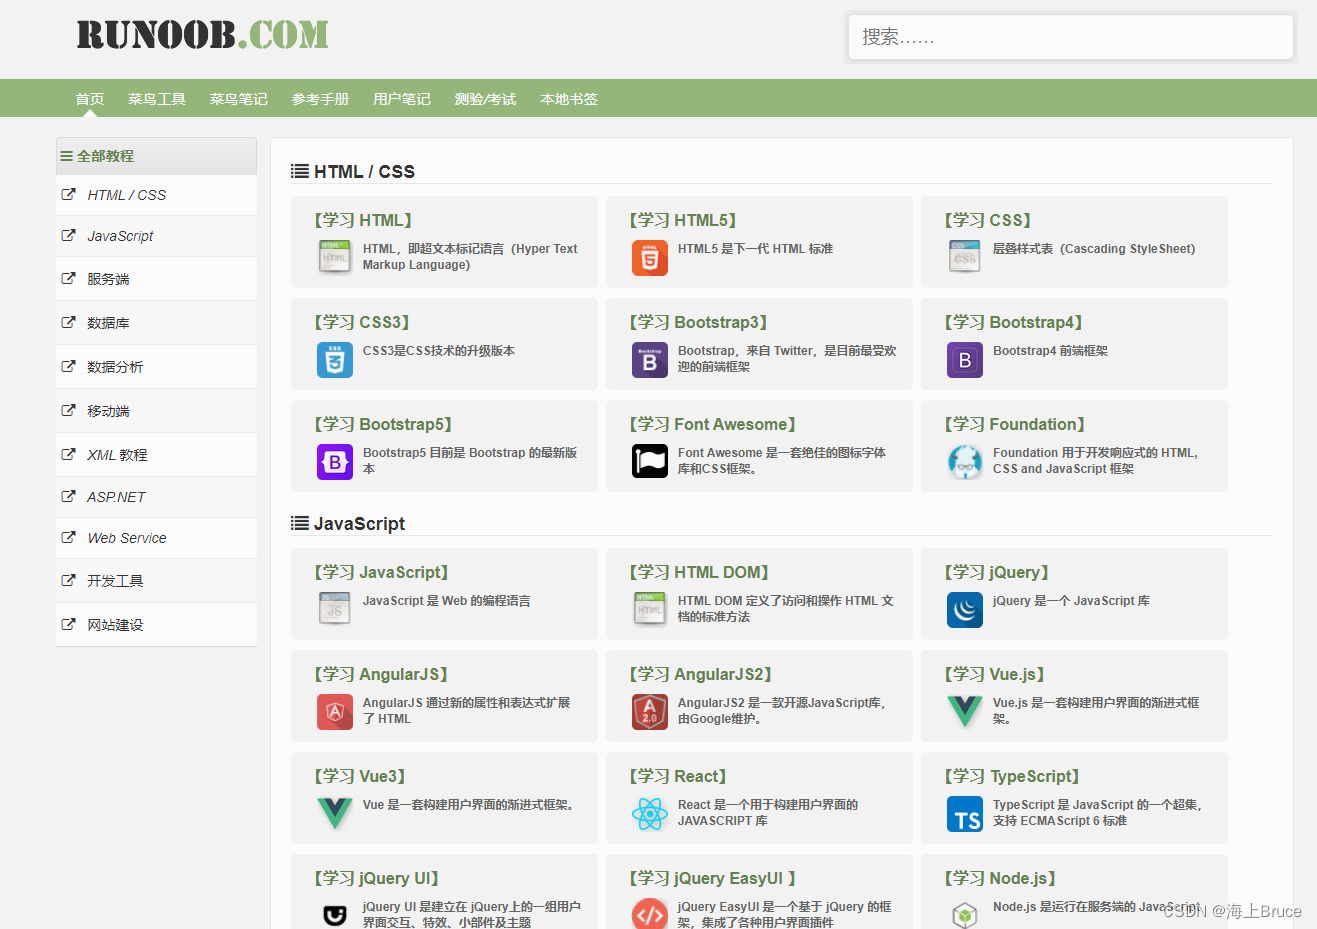Viewport: 1317px width, 929px height.
Task: Click the Font Awesome flag icon
Action: pyautogui.click(x=650, y=462)
